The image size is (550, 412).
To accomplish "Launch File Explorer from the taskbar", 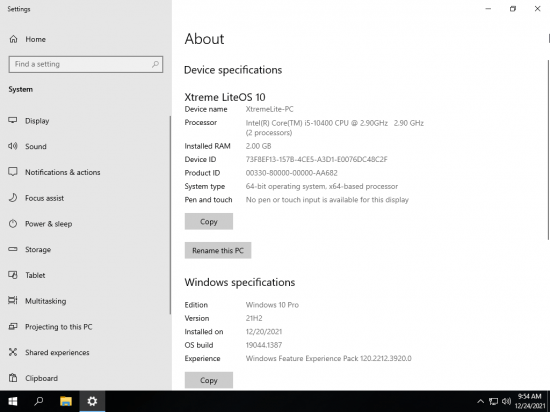I will (66, 401).
